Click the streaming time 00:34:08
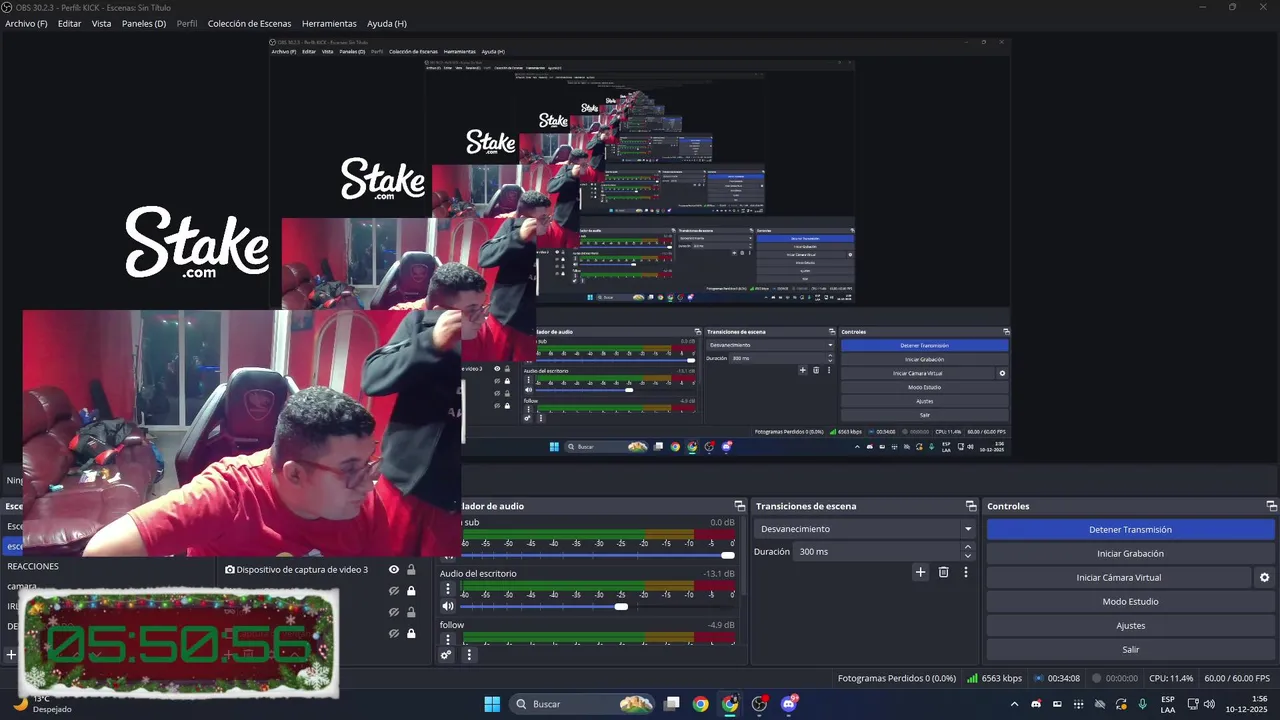 pos(1057,678)
